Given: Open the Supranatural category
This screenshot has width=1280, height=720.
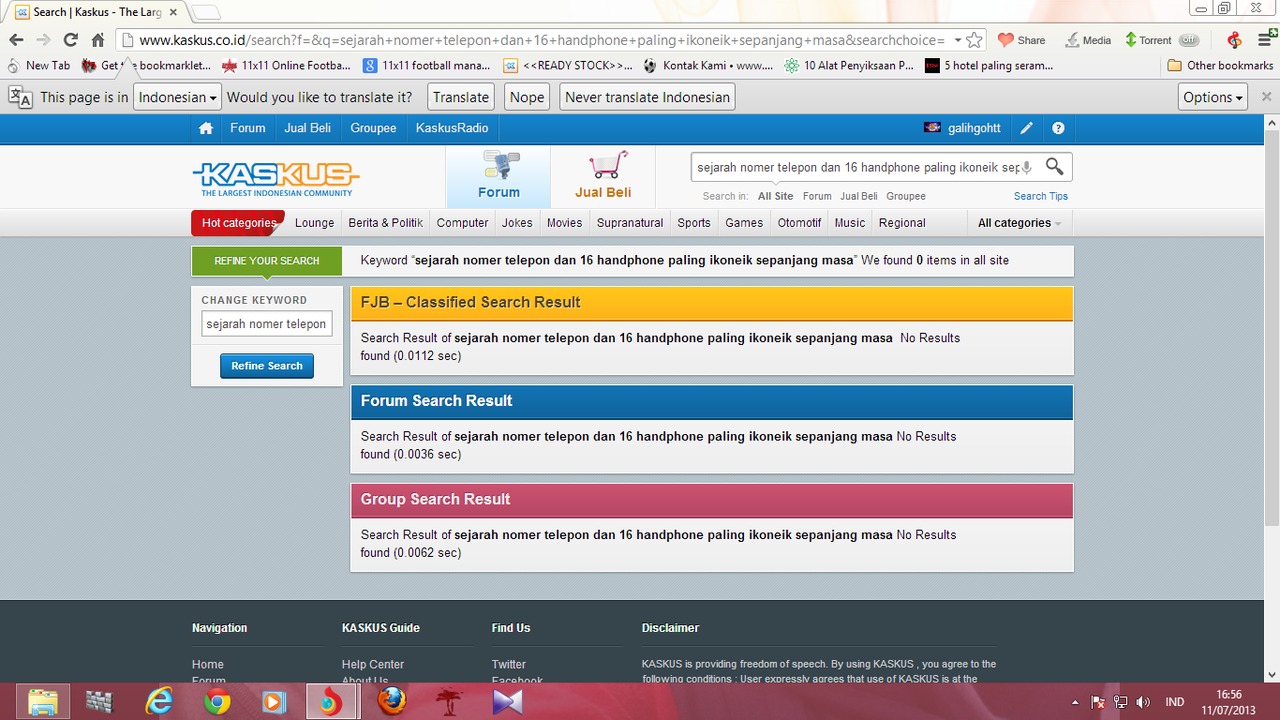Looking at the screenshot, I should [630, 223].
